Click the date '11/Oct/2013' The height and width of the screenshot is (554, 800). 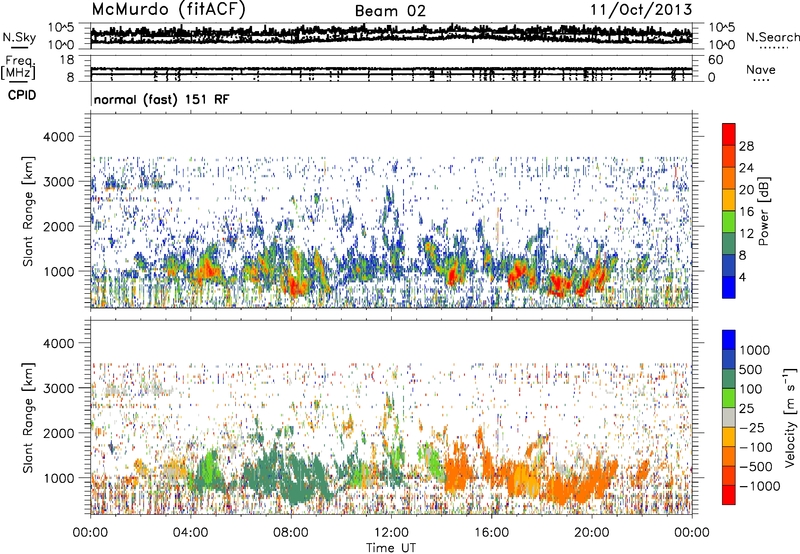(x=641, y=10)
